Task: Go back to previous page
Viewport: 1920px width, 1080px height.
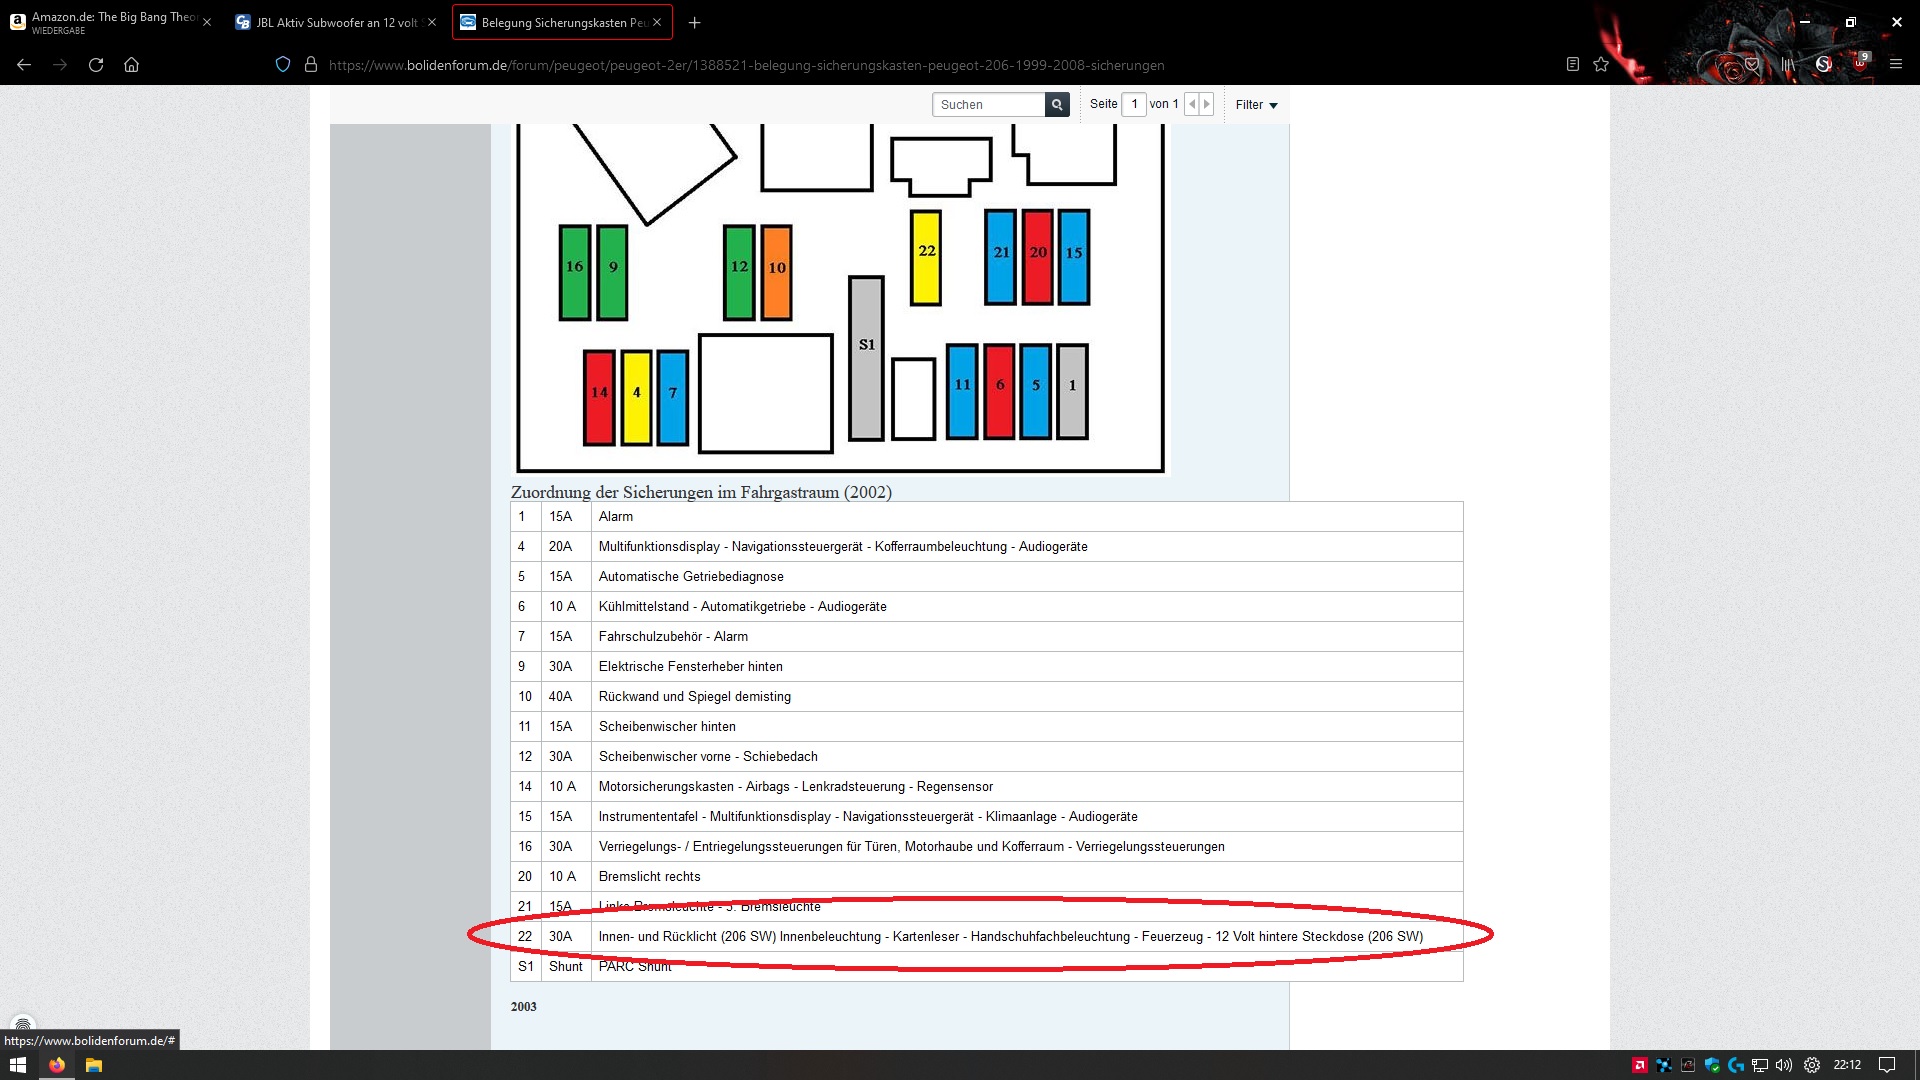Action: coord(24,65)
